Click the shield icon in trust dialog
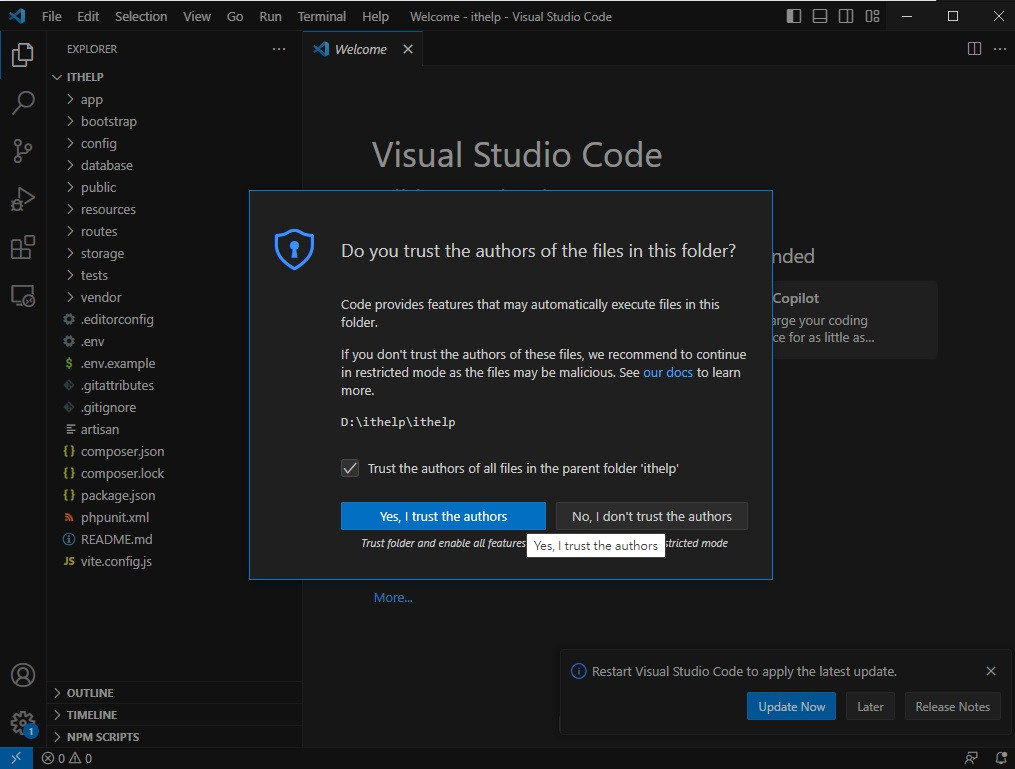This screenshot has height=769, width=1015. [x=294, y=249]
